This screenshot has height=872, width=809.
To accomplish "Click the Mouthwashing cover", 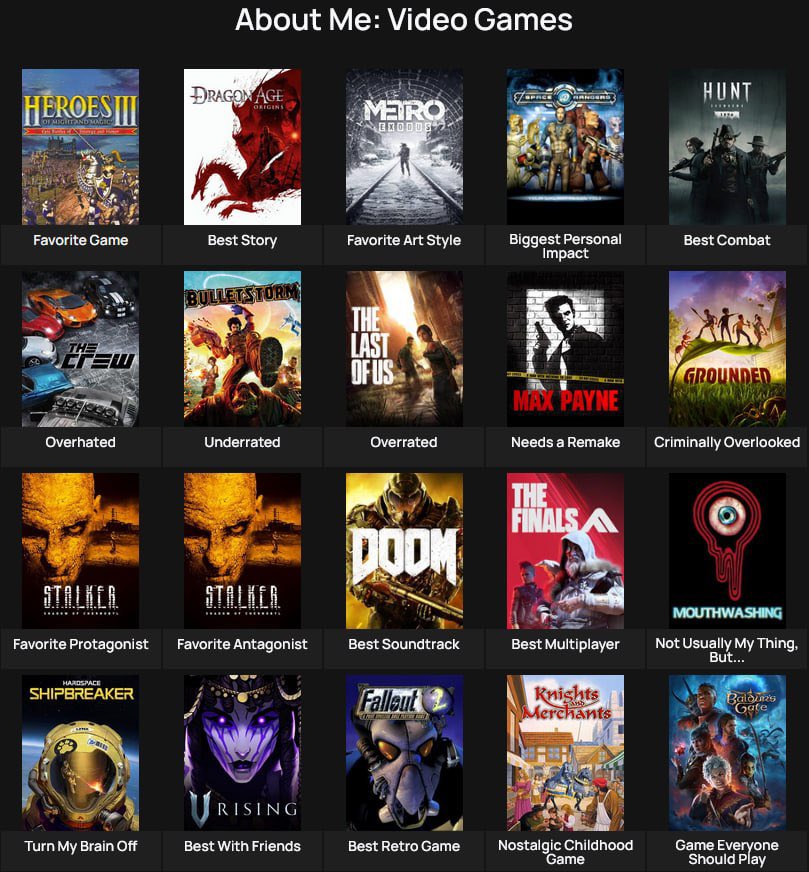I will [727, 551].
